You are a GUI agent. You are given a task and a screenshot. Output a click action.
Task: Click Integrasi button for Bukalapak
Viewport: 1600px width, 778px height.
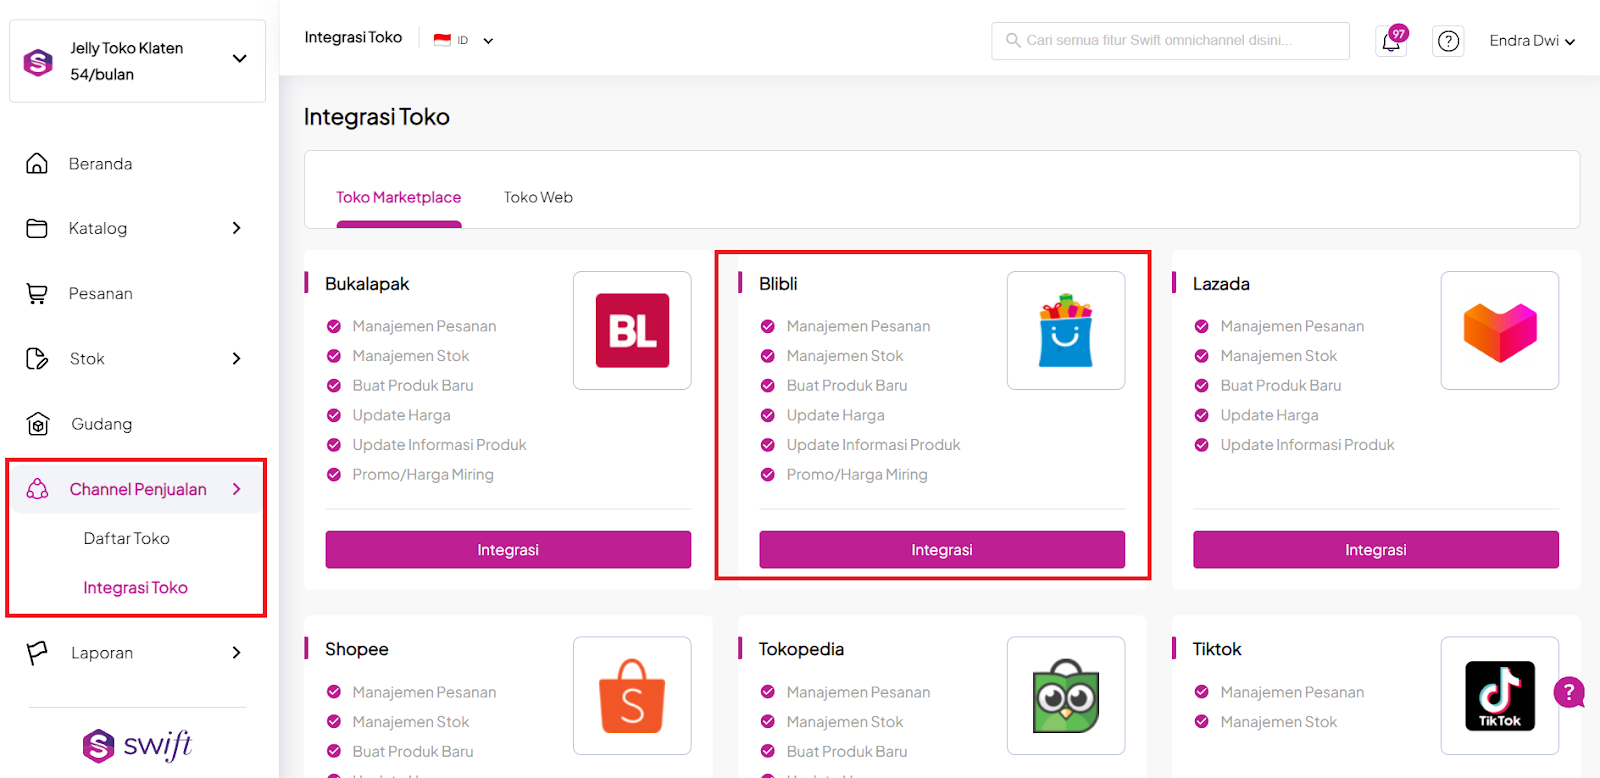[508, 550]
